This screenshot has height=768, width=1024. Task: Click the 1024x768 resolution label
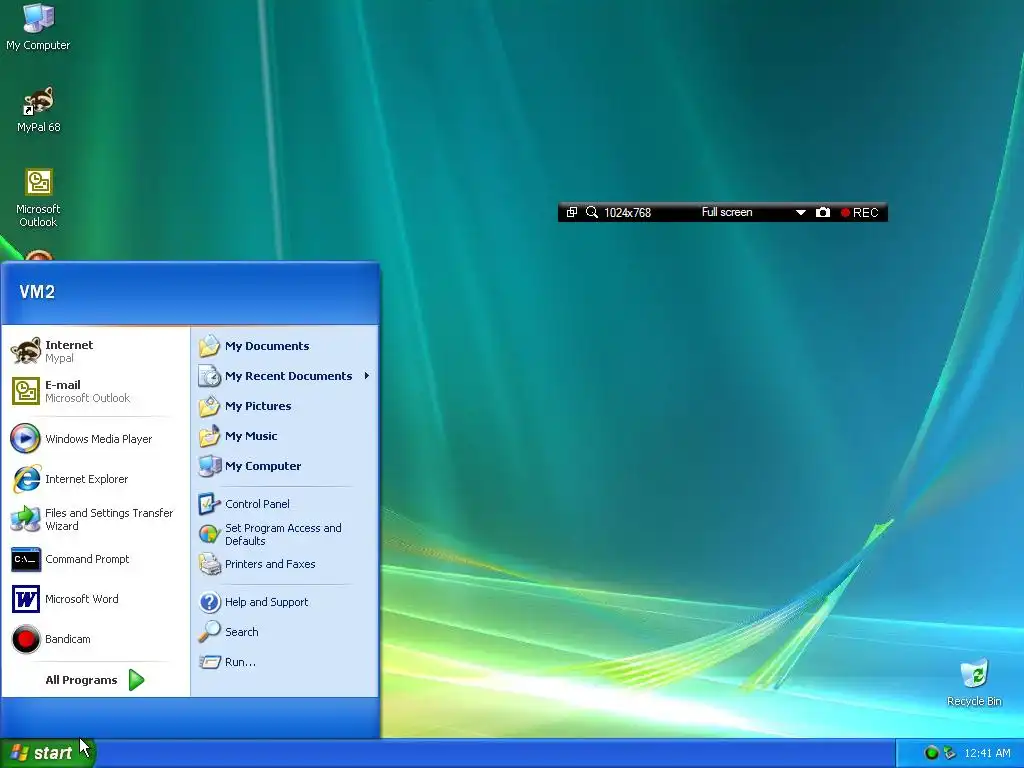coord(627,213)
